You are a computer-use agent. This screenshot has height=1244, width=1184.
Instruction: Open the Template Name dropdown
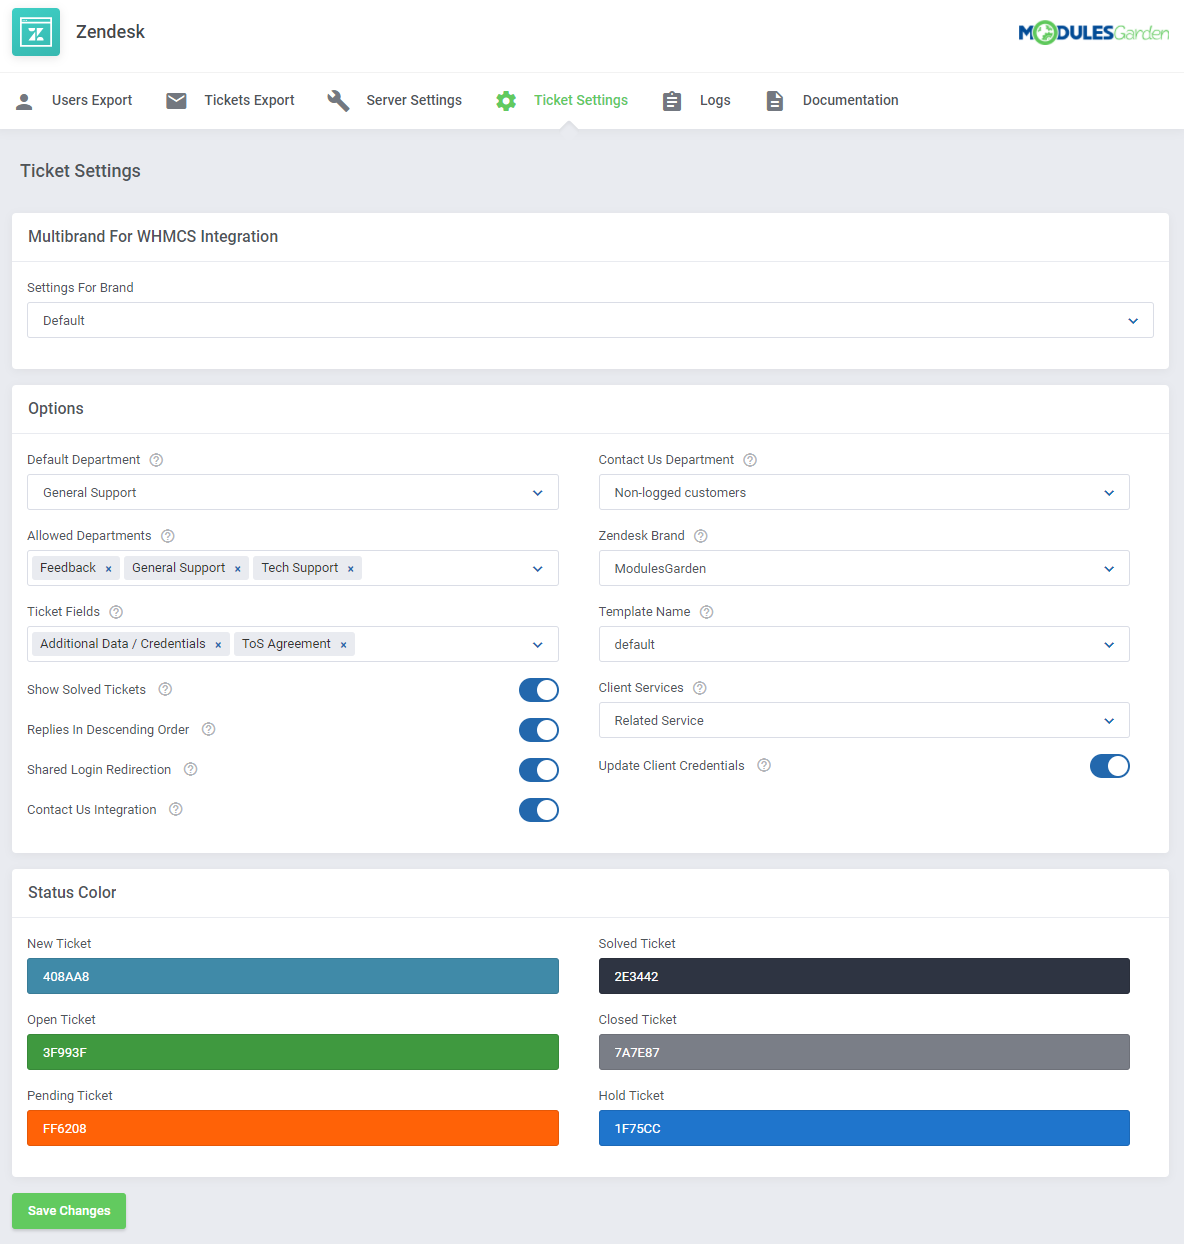pyautogui.click(x=864, y=644)
